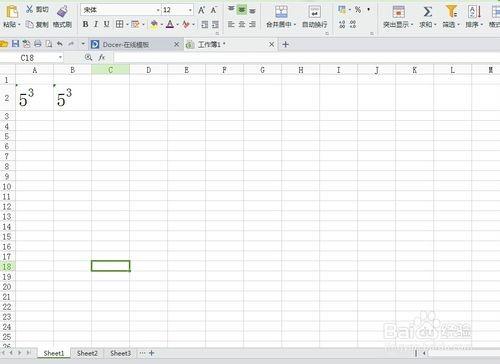Click the Undo arrow icon
The image size is (500, 364).
(60, 44)
